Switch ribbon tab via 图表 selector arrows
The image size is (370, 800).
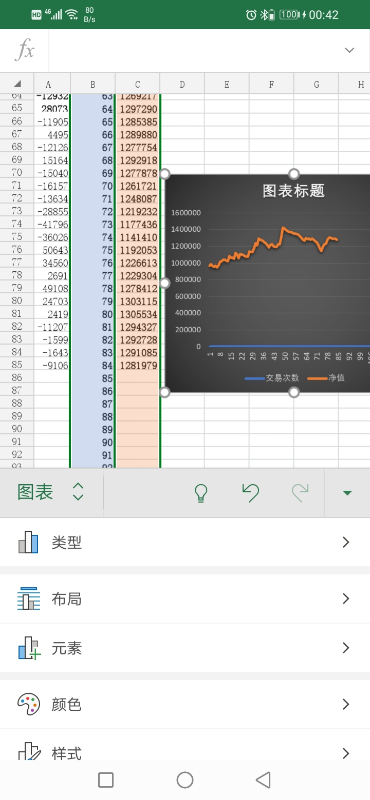click(78, 492)
